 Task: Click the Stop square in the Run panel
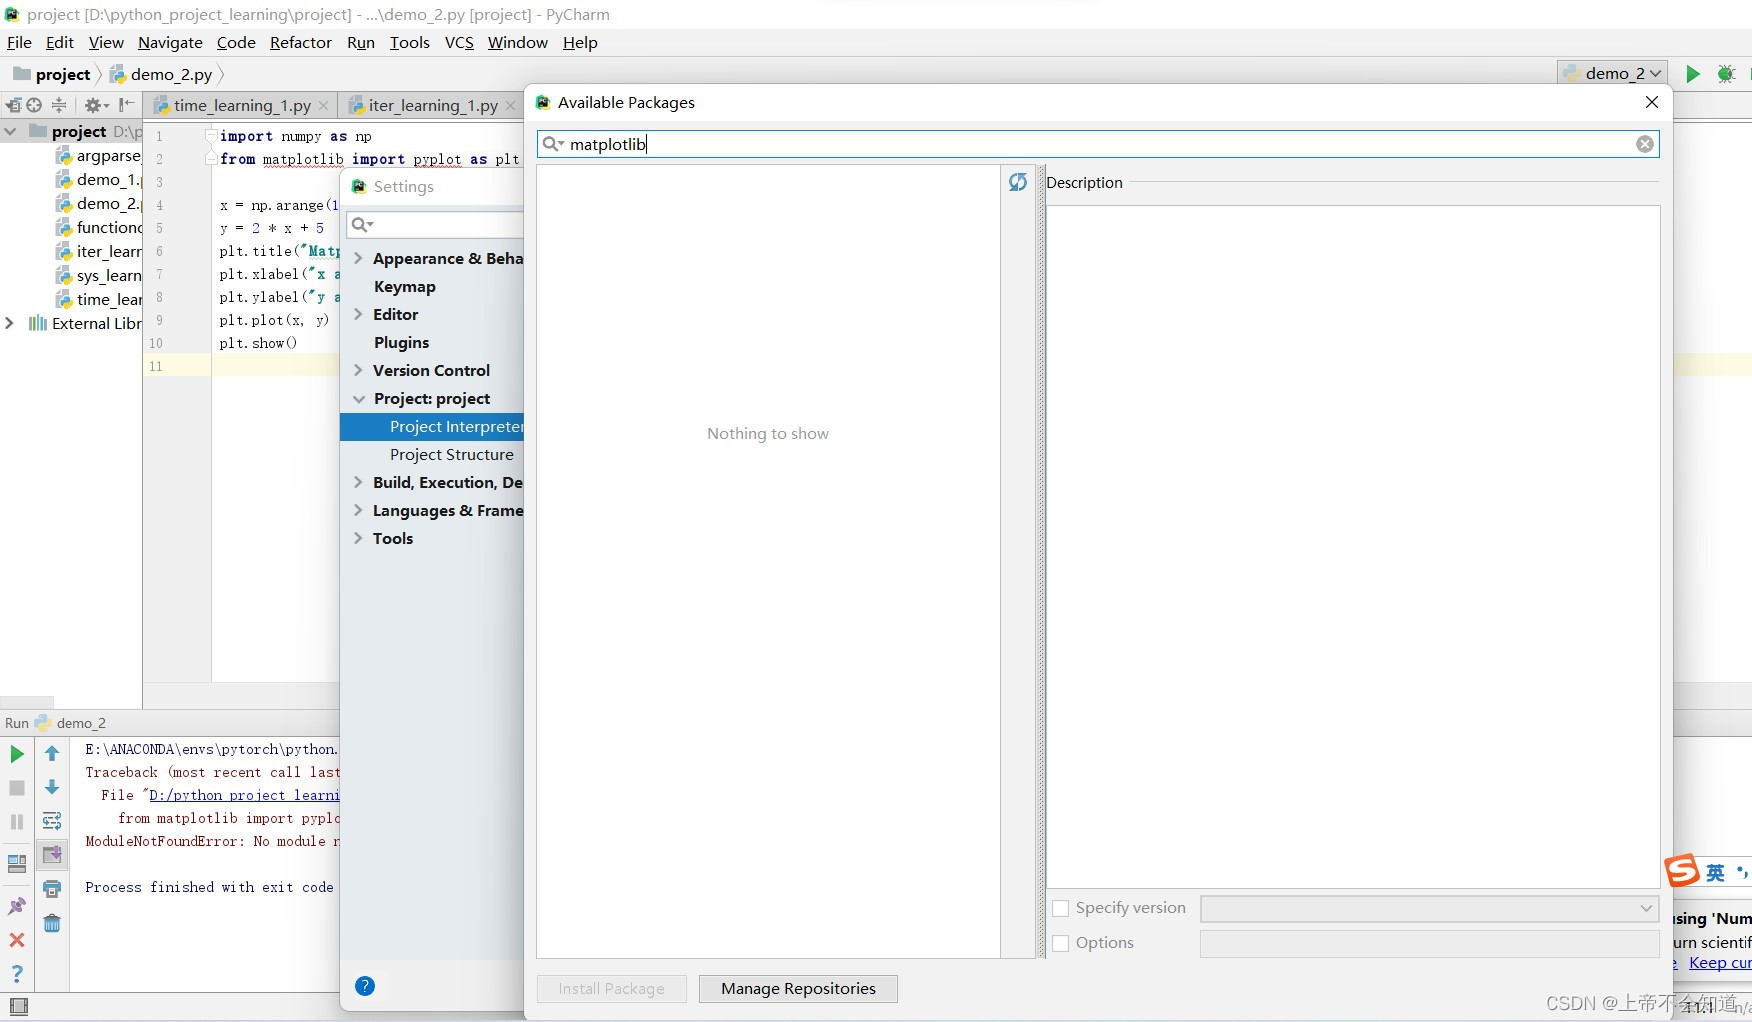pos(17,788)
